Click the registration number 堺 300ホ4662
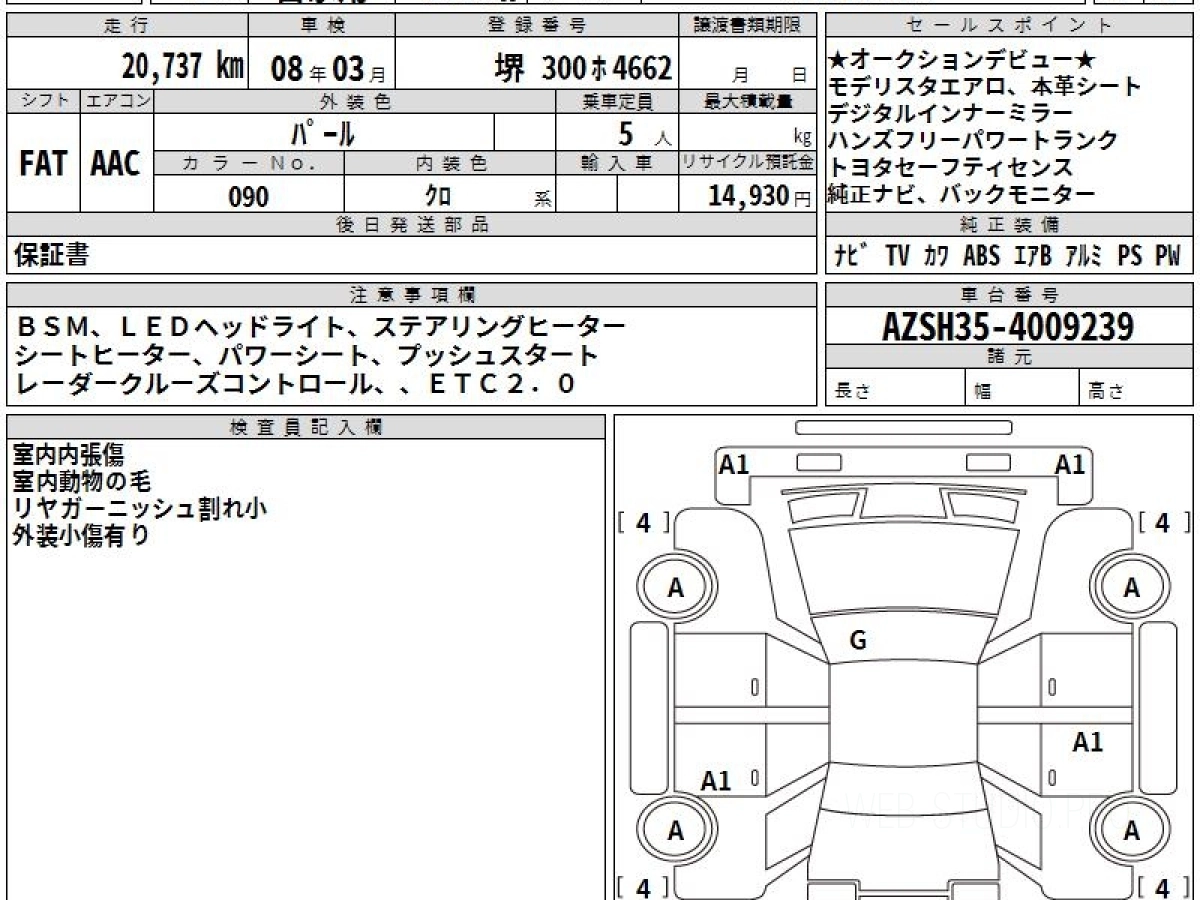The image size is (1200, 900). pos(583,69)
